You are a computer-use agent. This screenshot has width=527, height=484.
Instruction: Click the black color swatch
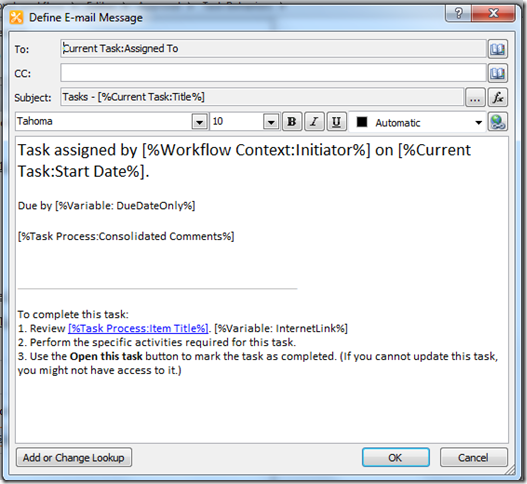(x=362, y=122)
